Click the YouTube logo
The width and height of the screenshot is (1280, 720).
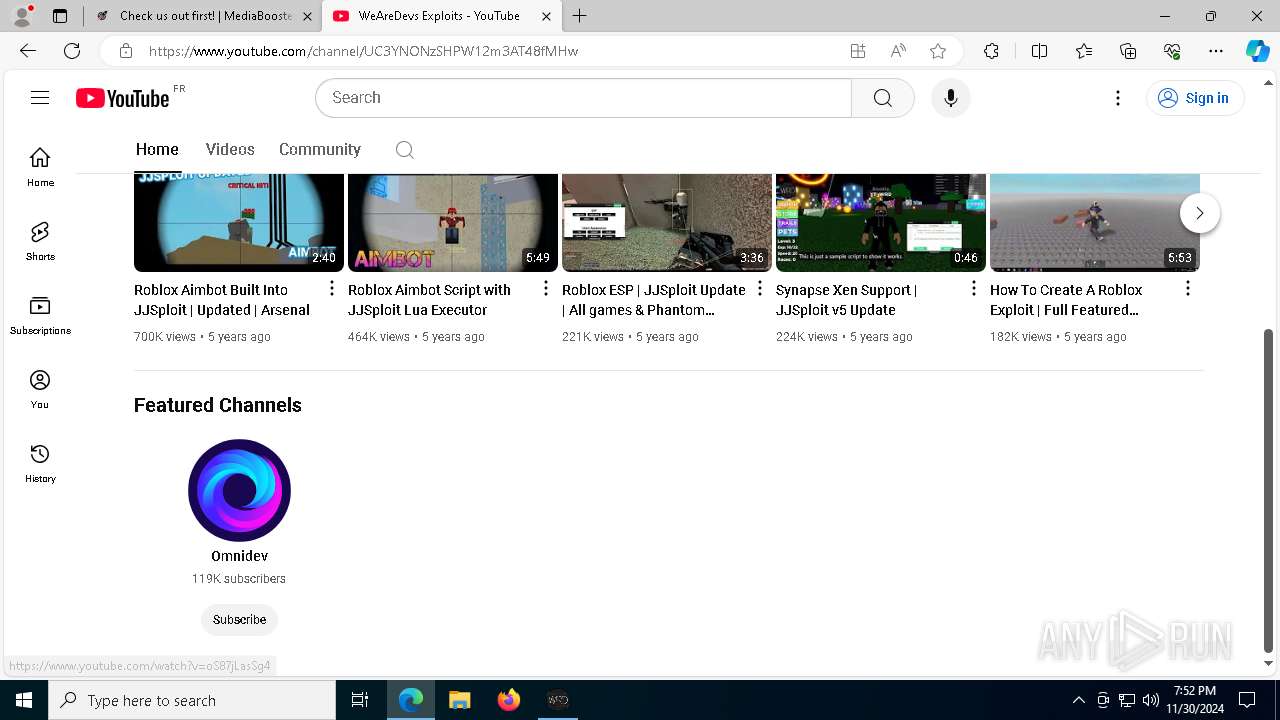123,98
